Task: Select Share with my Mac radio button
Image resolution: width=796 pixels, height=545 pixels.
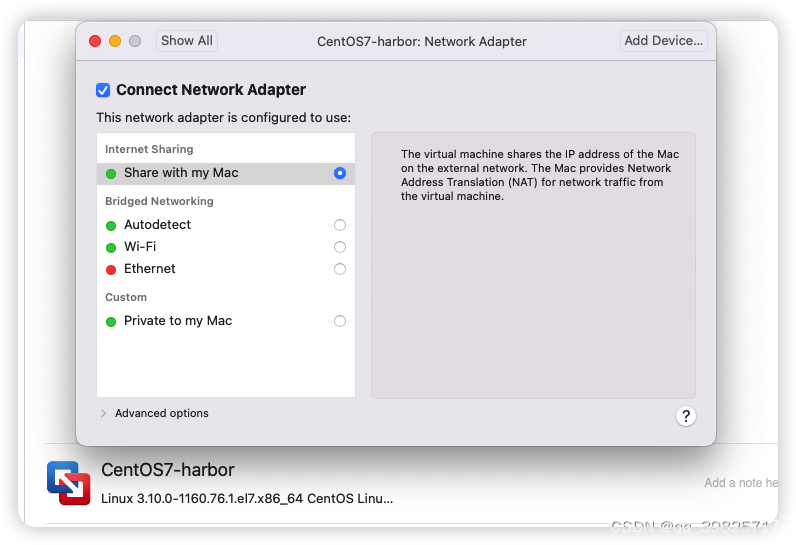Action: coord(340,173)
